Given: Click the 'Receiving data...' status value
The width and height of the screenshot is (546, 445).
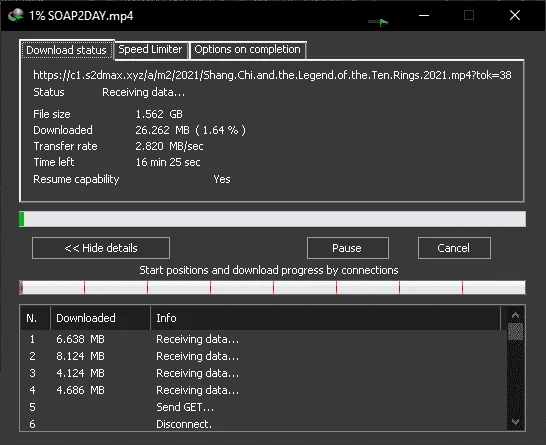Looking at the screenshot, I should (x=143, y=92).
